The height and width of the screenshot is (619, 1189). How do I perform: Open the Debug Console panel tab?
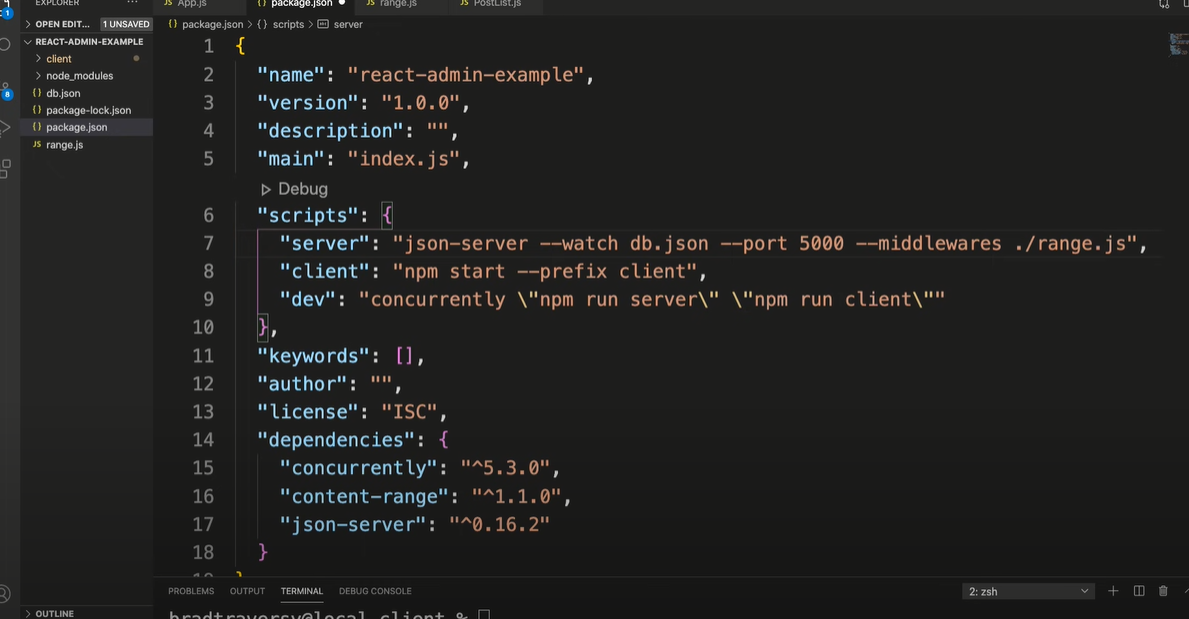pos(375,591)
